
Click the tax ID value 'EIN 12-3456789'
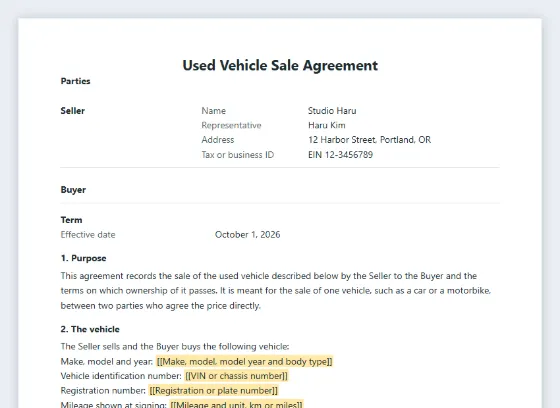point(340,155)
